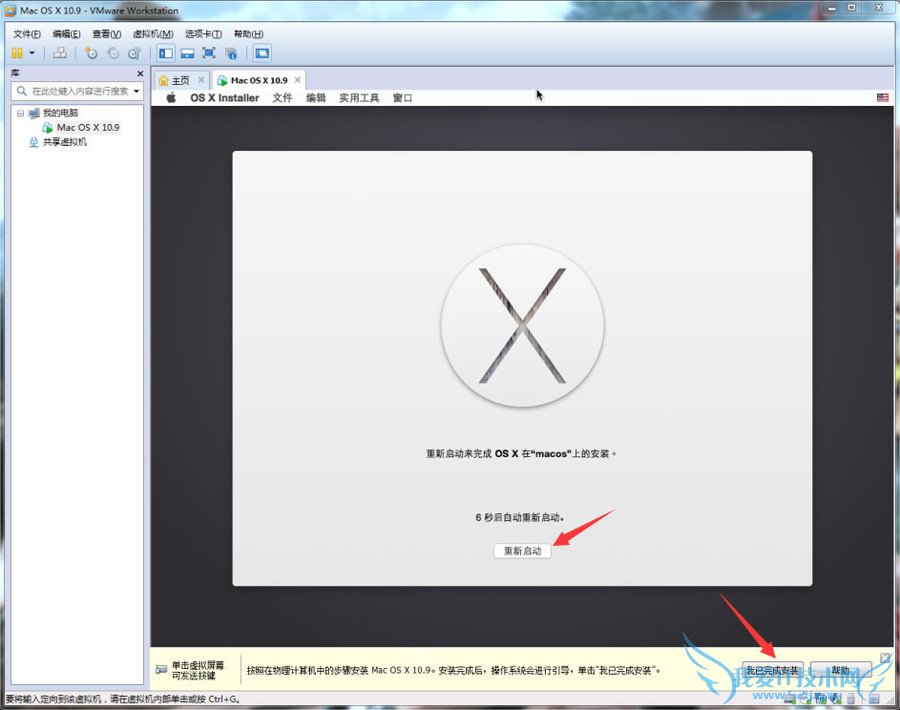
Task: Click the 我已完成安装 button
Action: point(772,670)
